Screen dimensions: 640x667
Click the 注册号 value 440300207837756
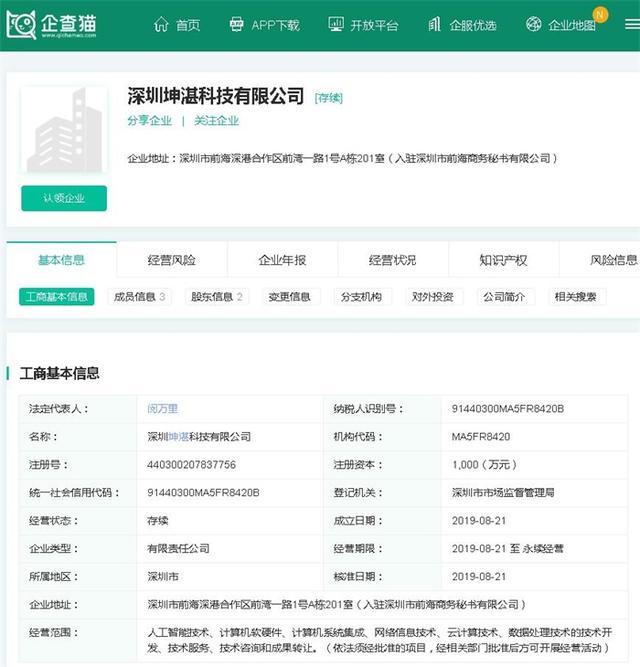191,465
